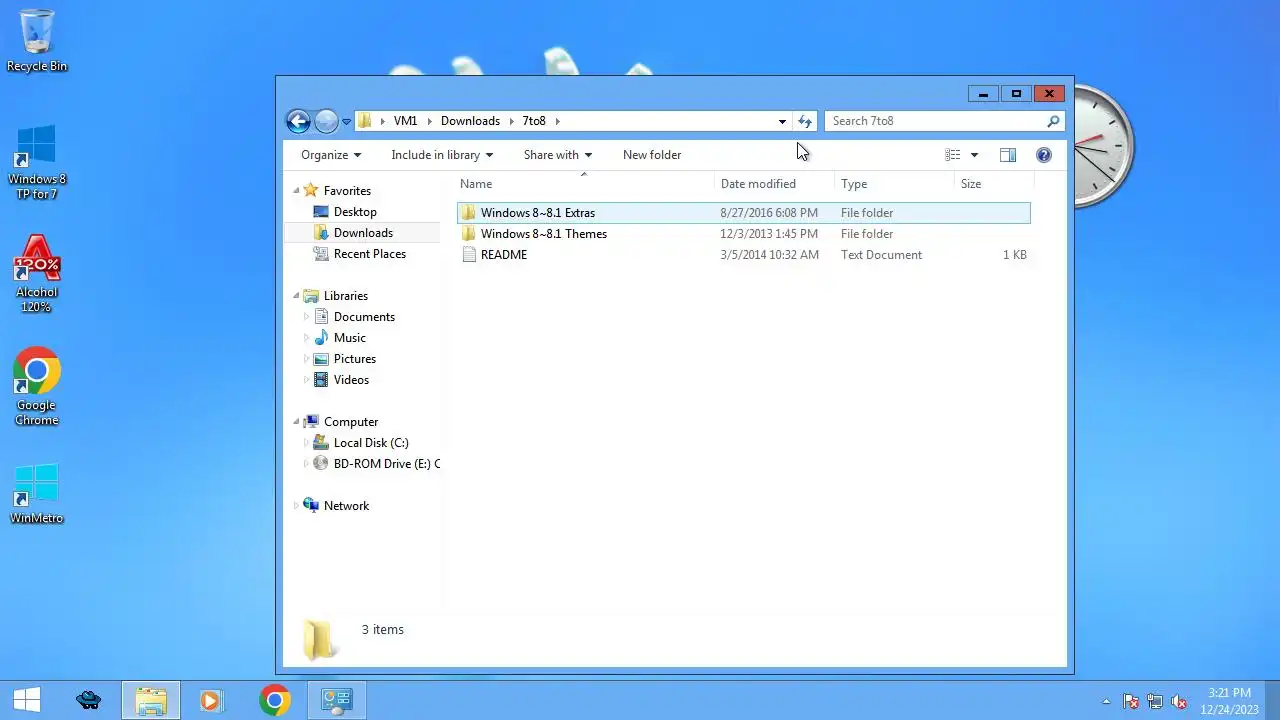Click the analog clock desktop gadget

pos(1103,147)
